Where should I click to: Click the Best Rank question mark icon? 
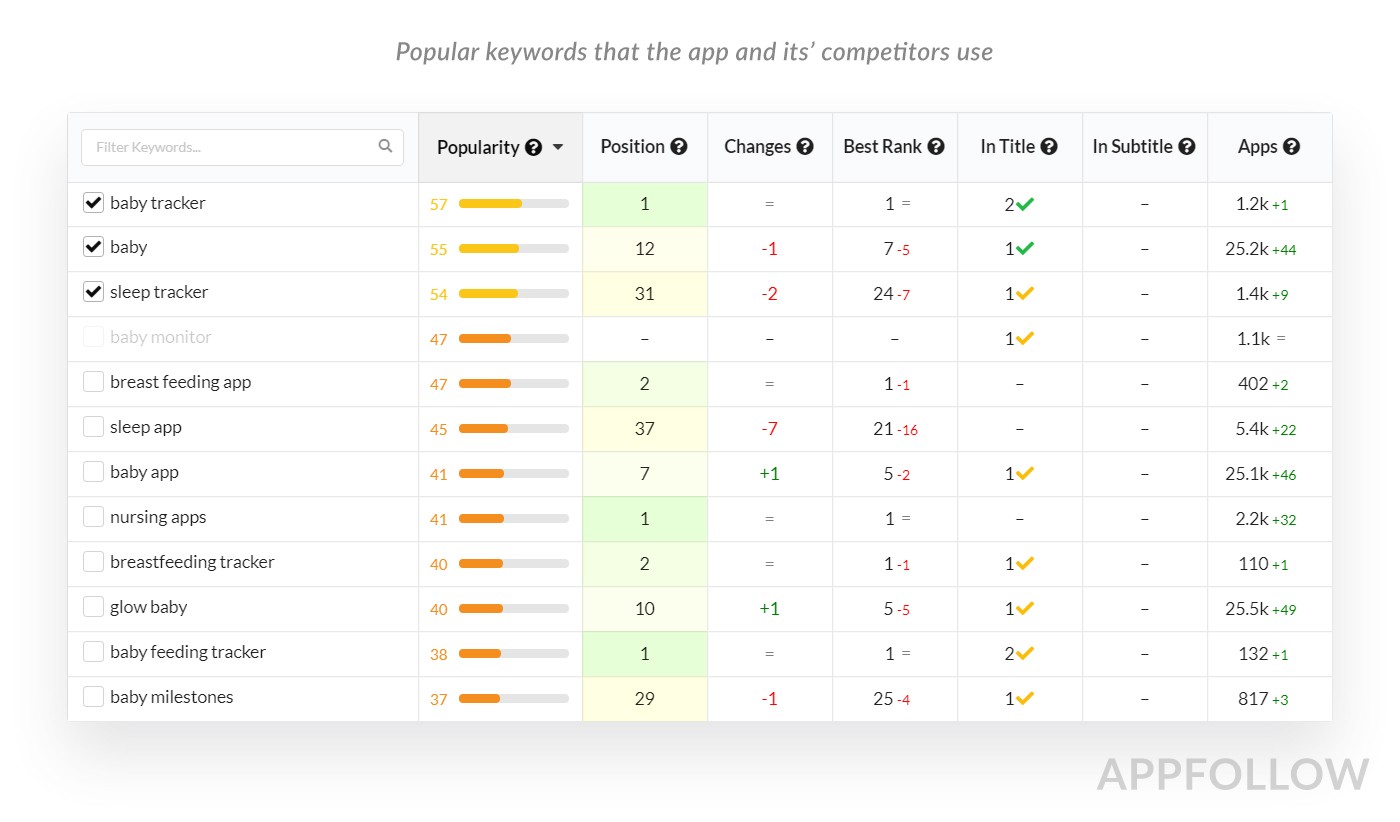936,147
